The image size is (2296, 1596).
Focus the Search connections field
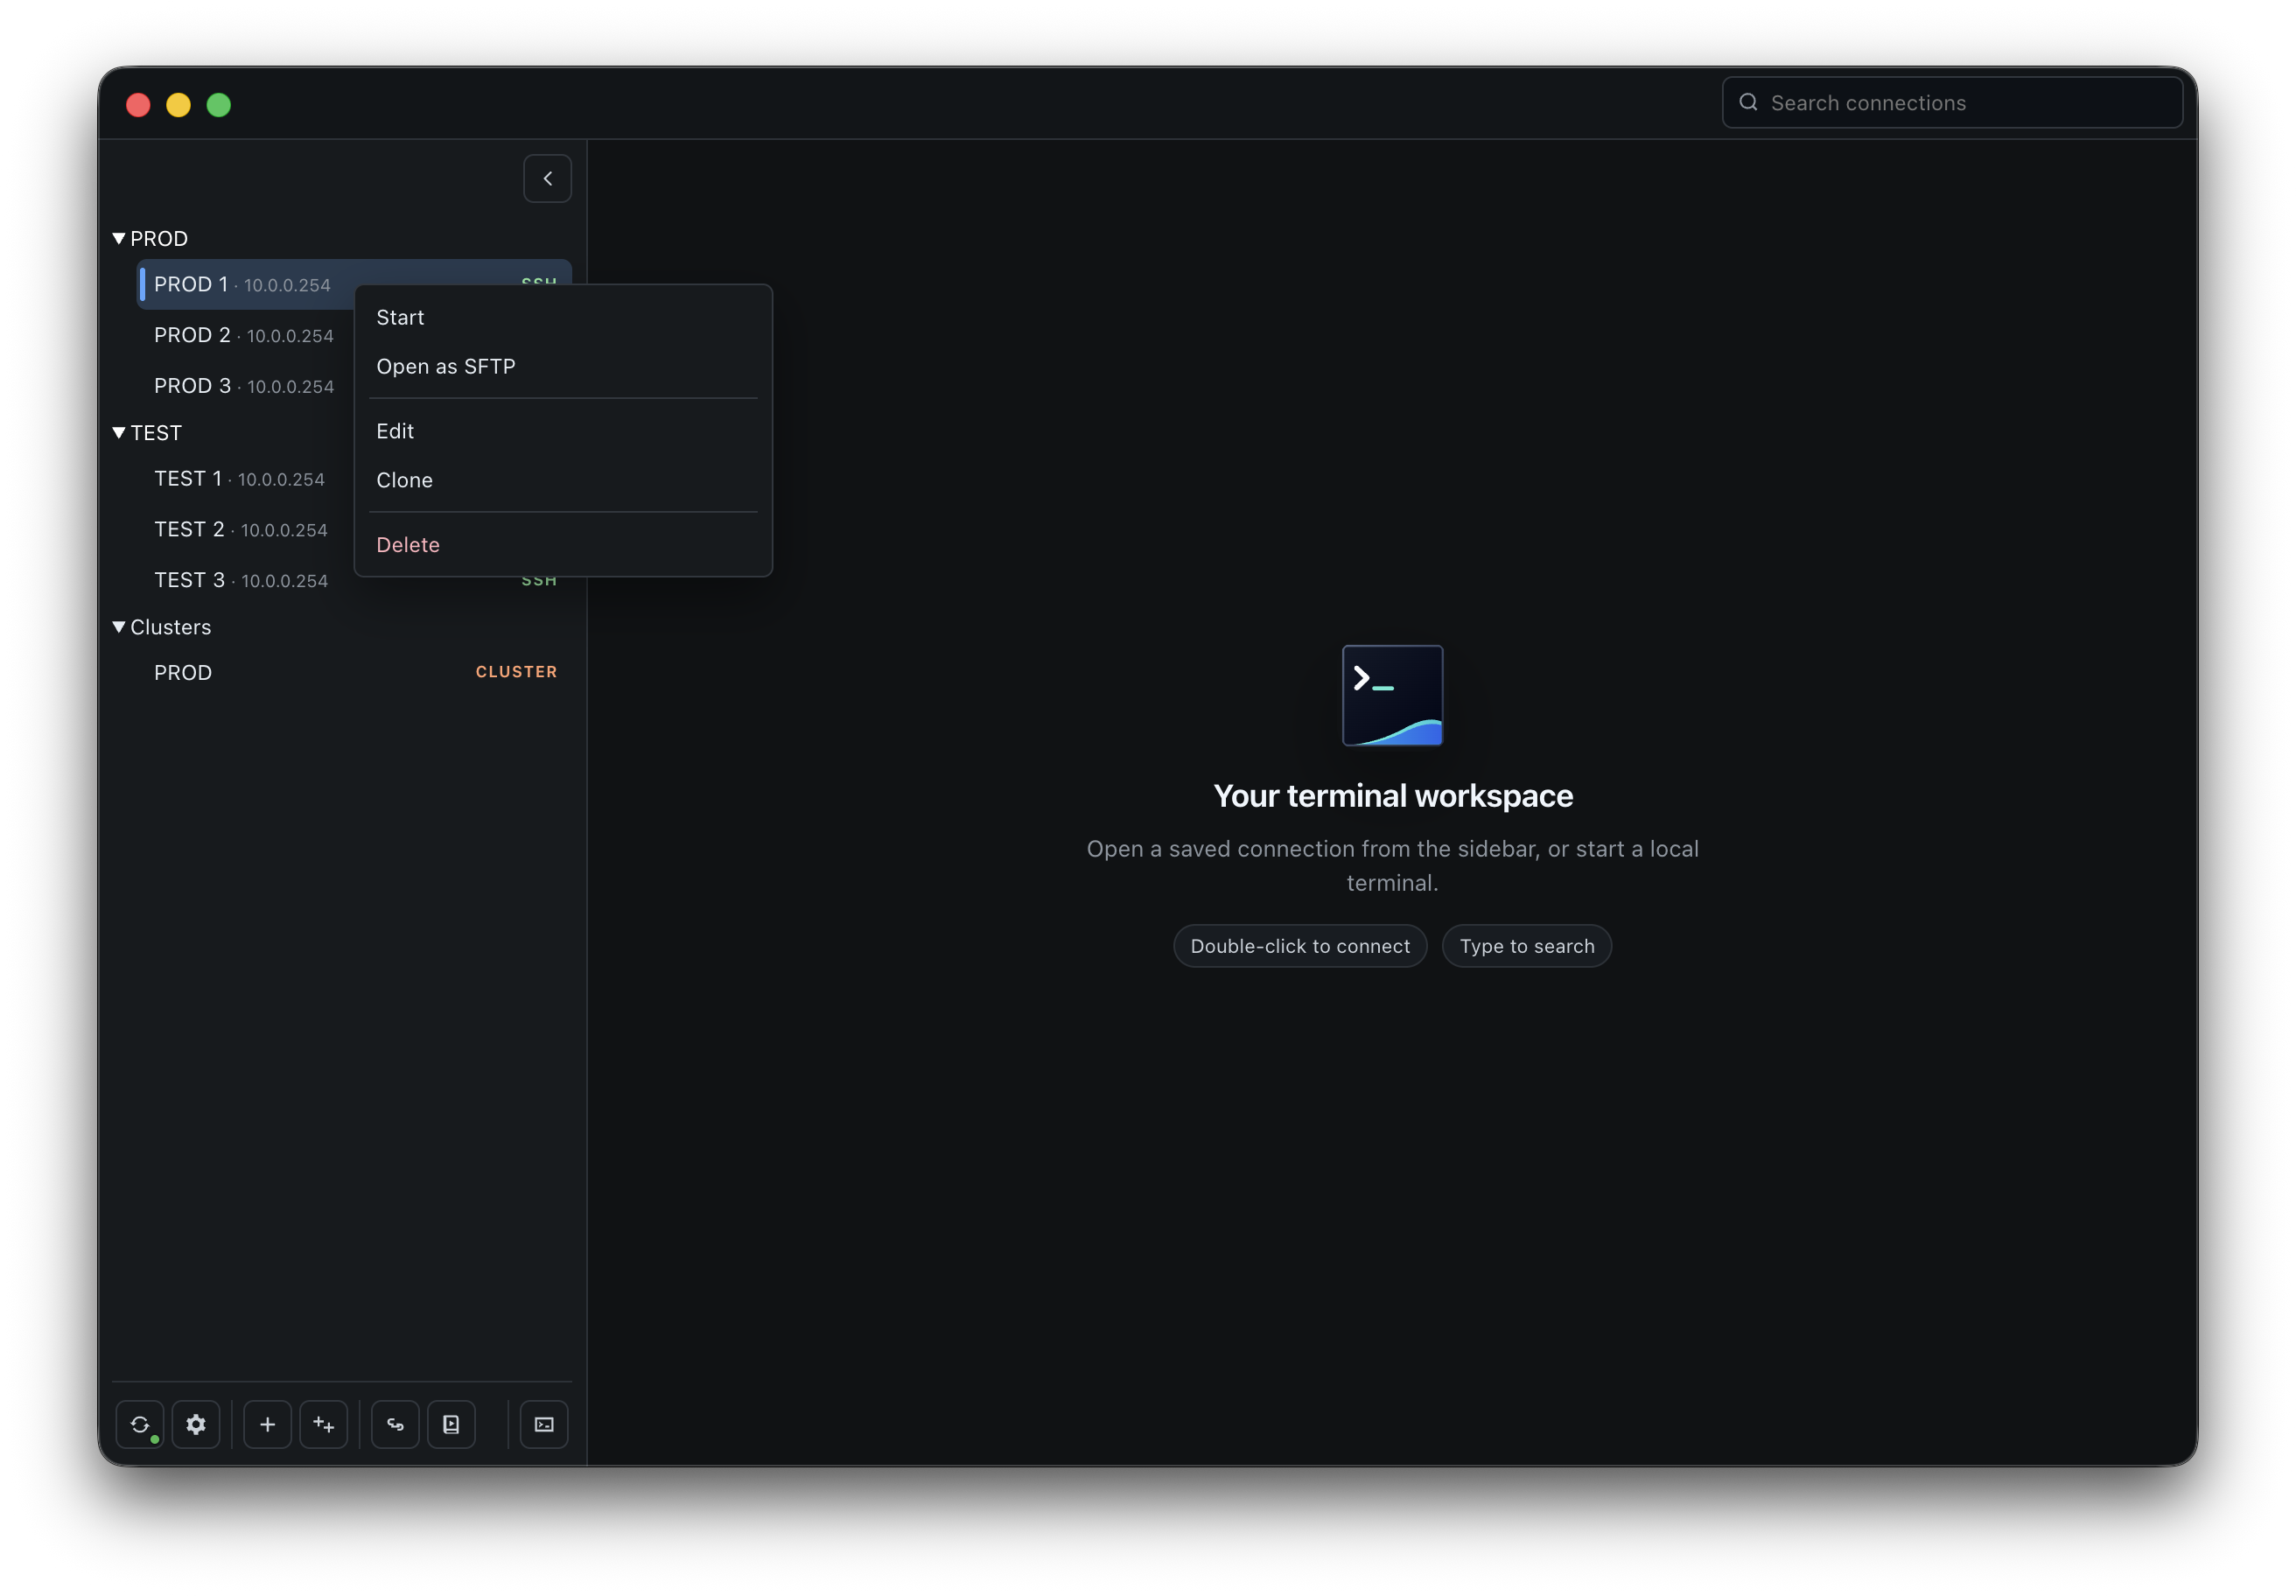(1951, 102)
